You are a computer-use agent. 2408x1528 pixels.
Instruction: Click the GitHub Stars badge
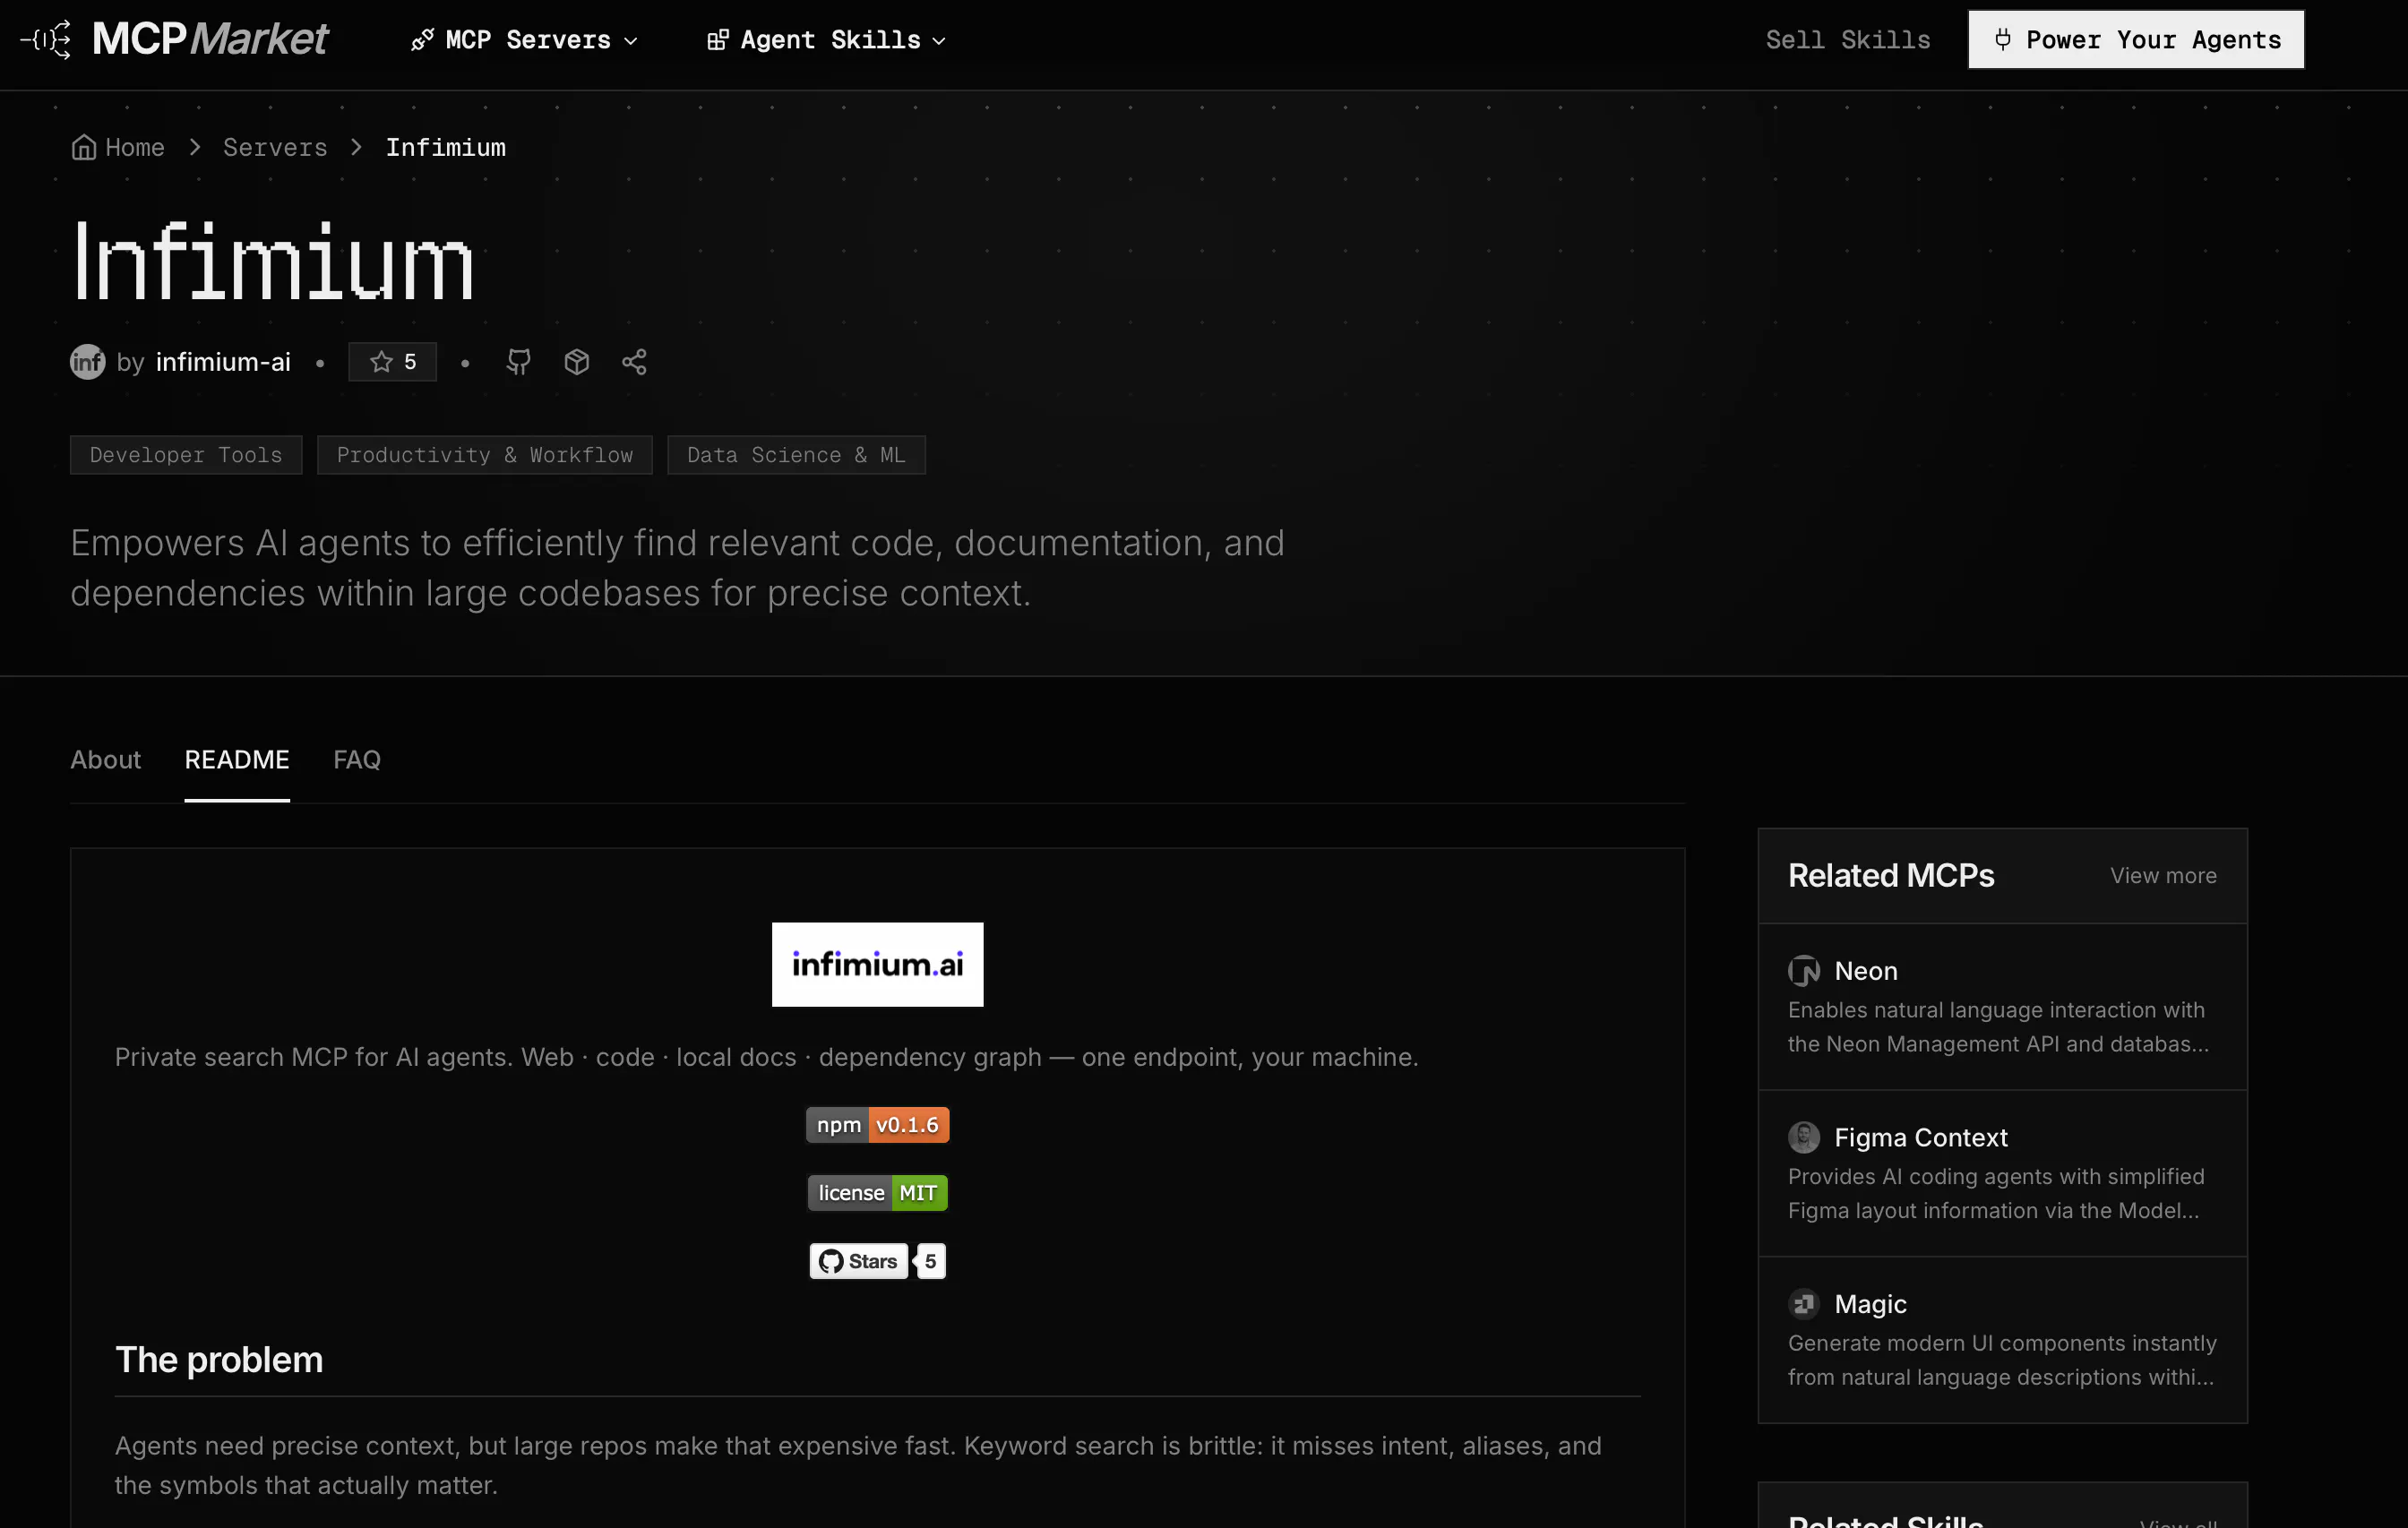click(858, 1261)
